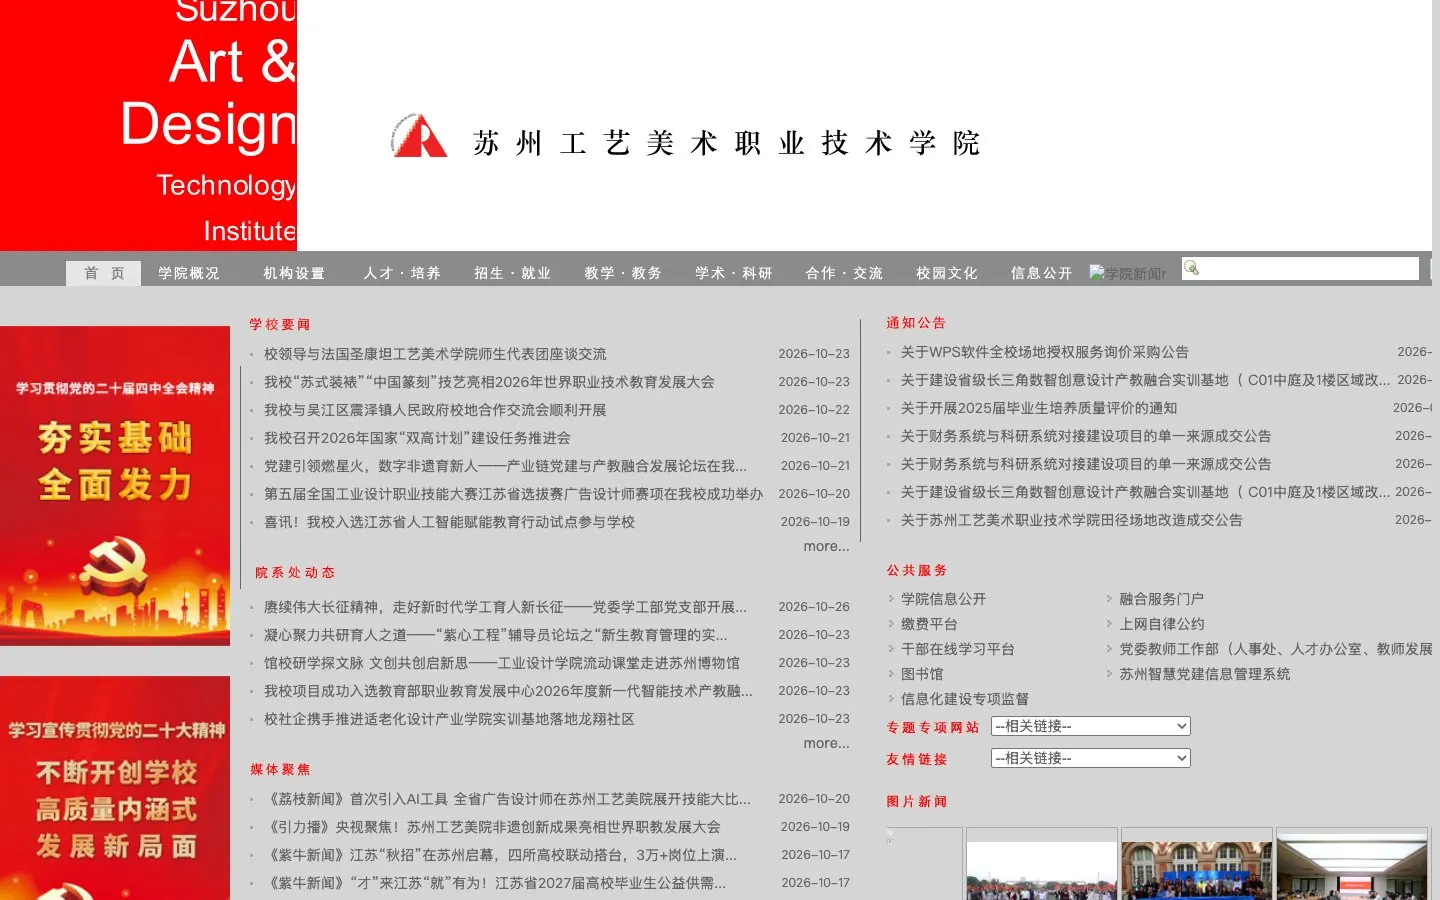Viewport: 1440px width, 900px height.
Task: Open the 友情链接 related links dropdown
Action: pos(1090,758)
